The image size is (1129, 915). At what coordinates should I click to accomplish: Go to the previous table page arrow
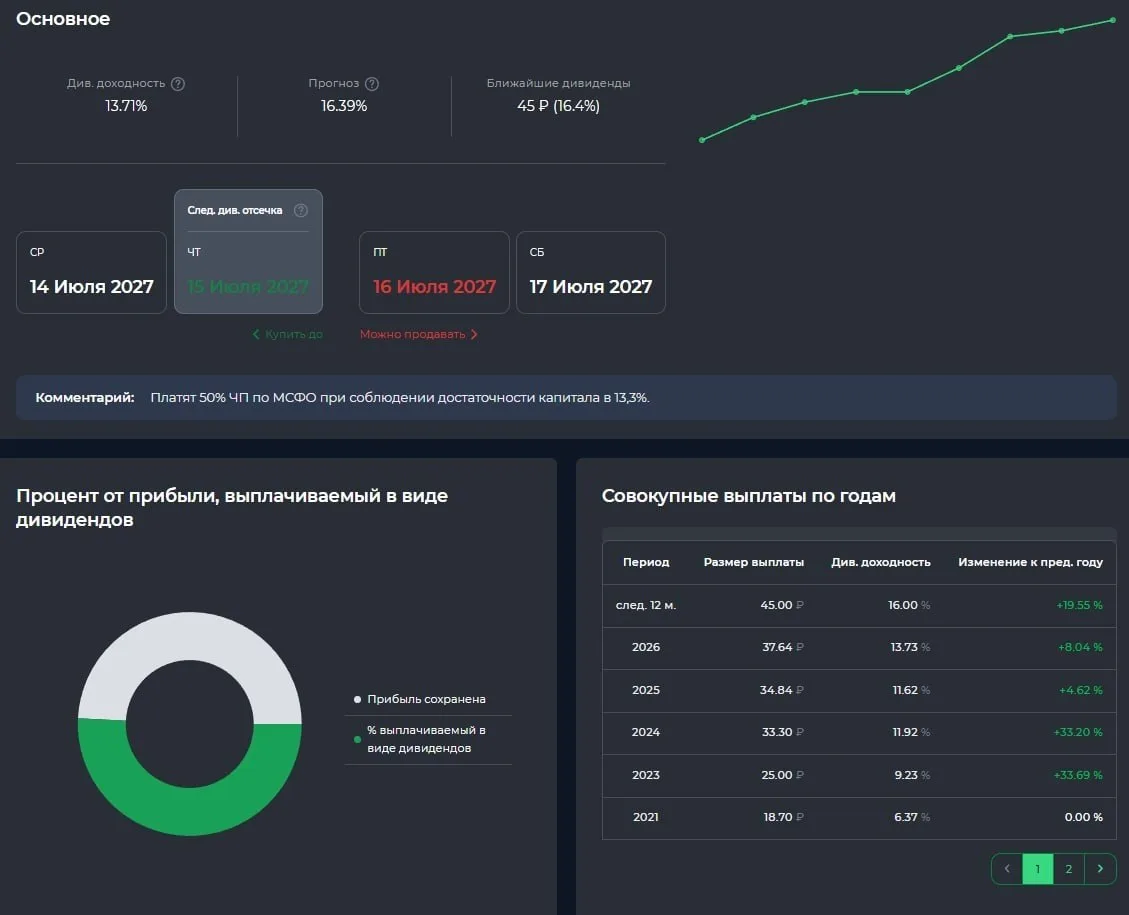click(x=1007, y=868)
